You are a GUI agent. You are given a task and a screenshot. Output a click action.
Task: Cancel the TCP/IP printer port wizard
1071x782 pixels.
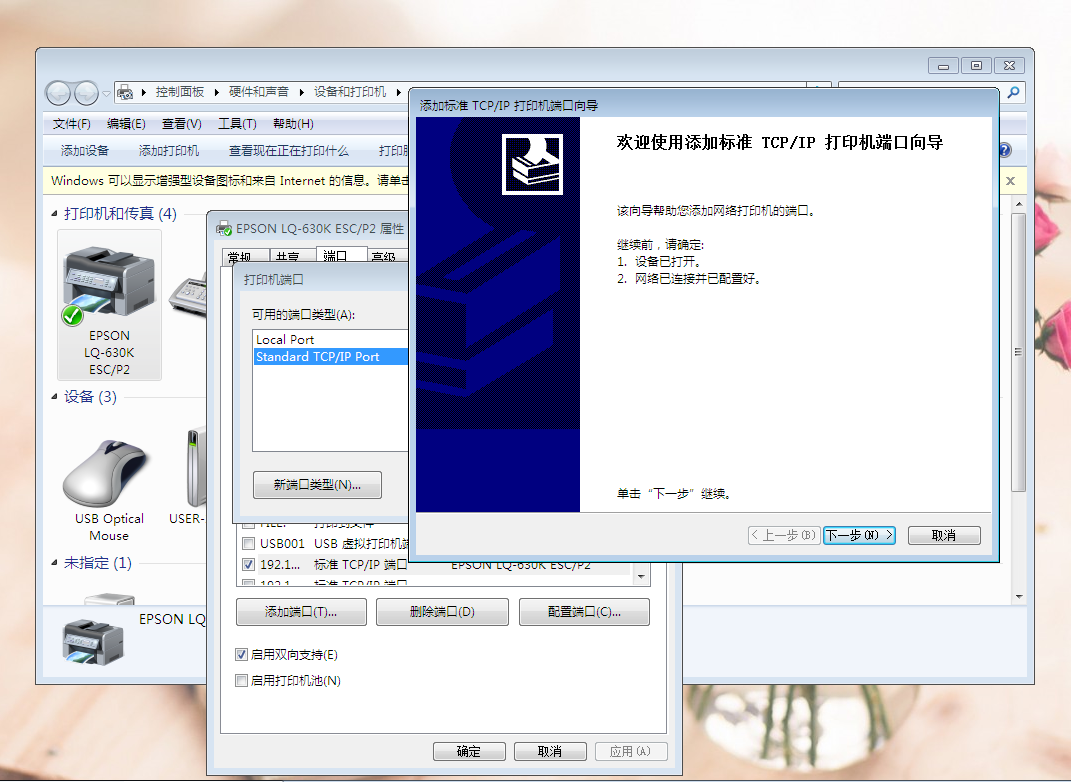pyautogui.click(x=944, y=535)
